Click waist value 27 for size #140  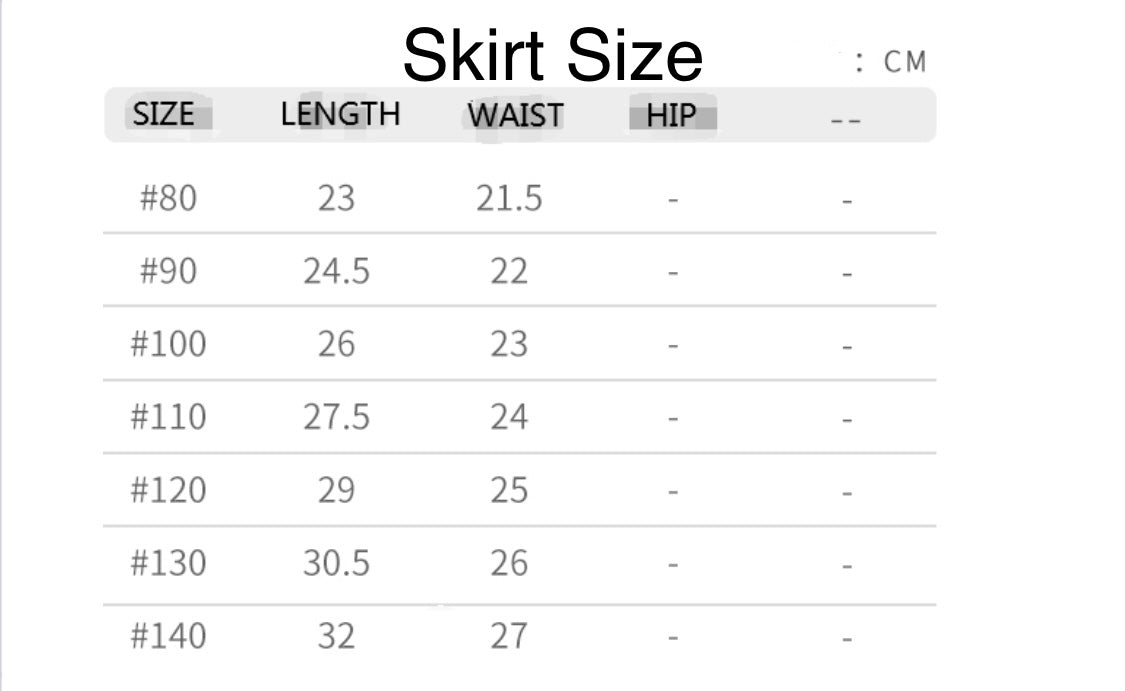point(508,636)
